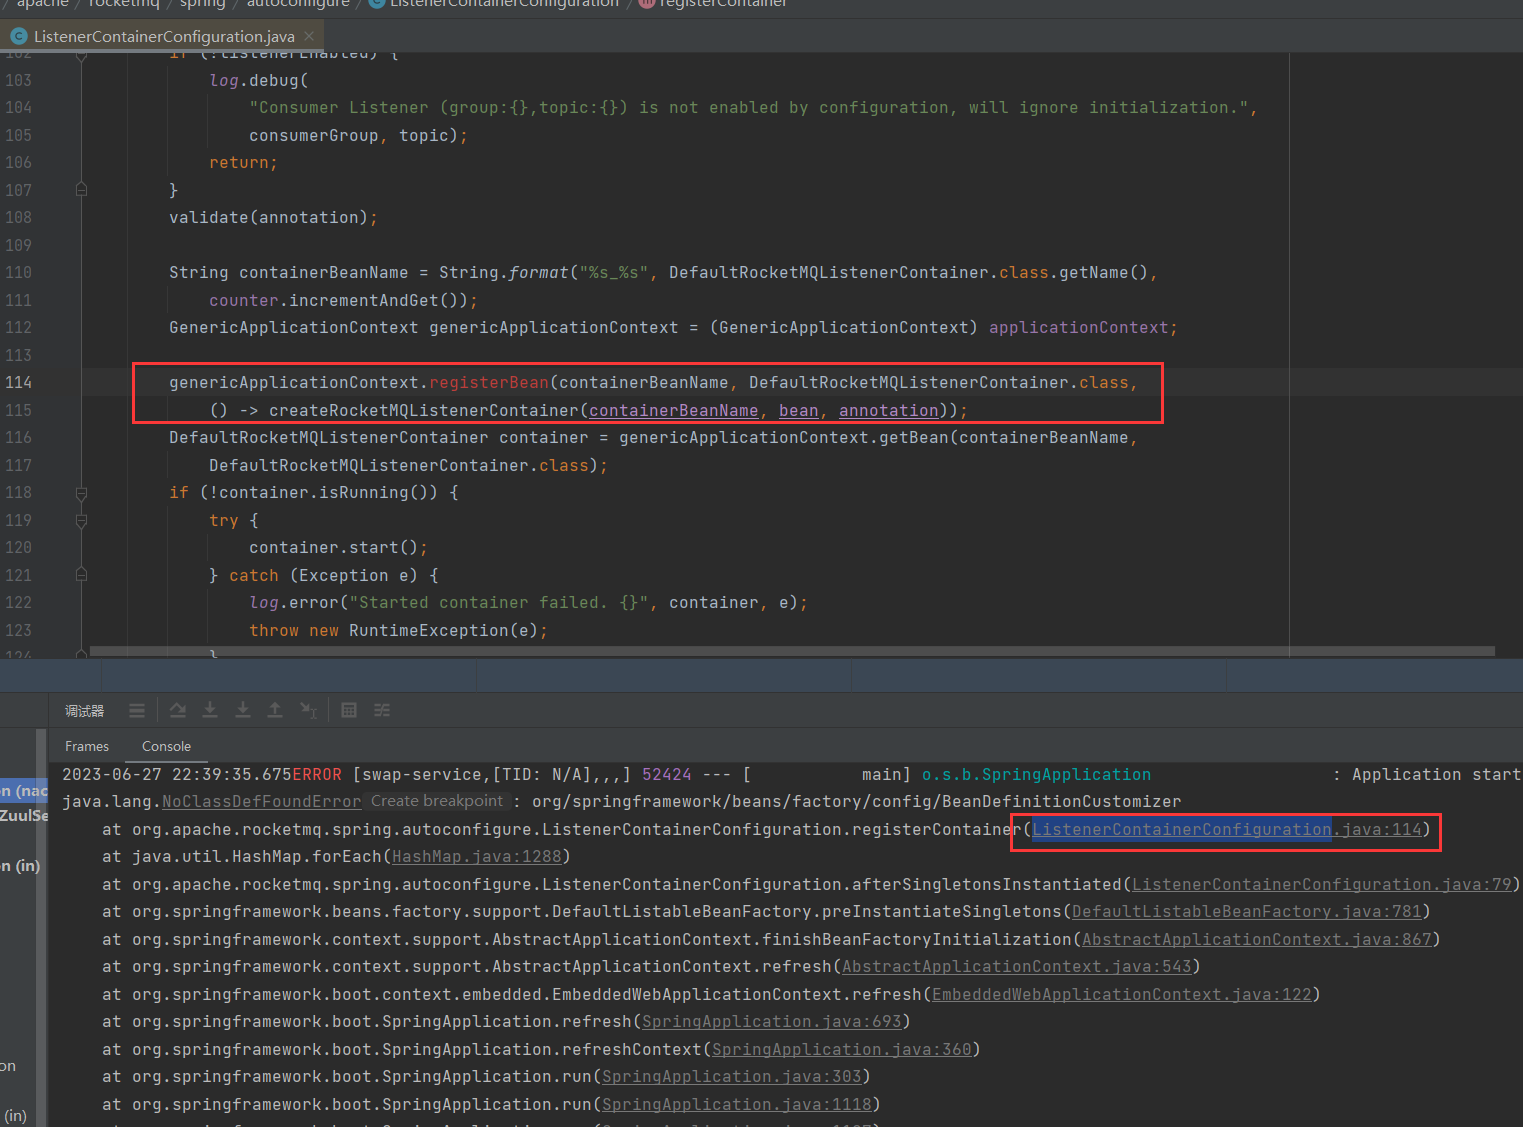Open EmbeddedWebApplicationContext.java:122 link
The height and width of the screenshot is (1127, 1523).
tap(1122, 995)
